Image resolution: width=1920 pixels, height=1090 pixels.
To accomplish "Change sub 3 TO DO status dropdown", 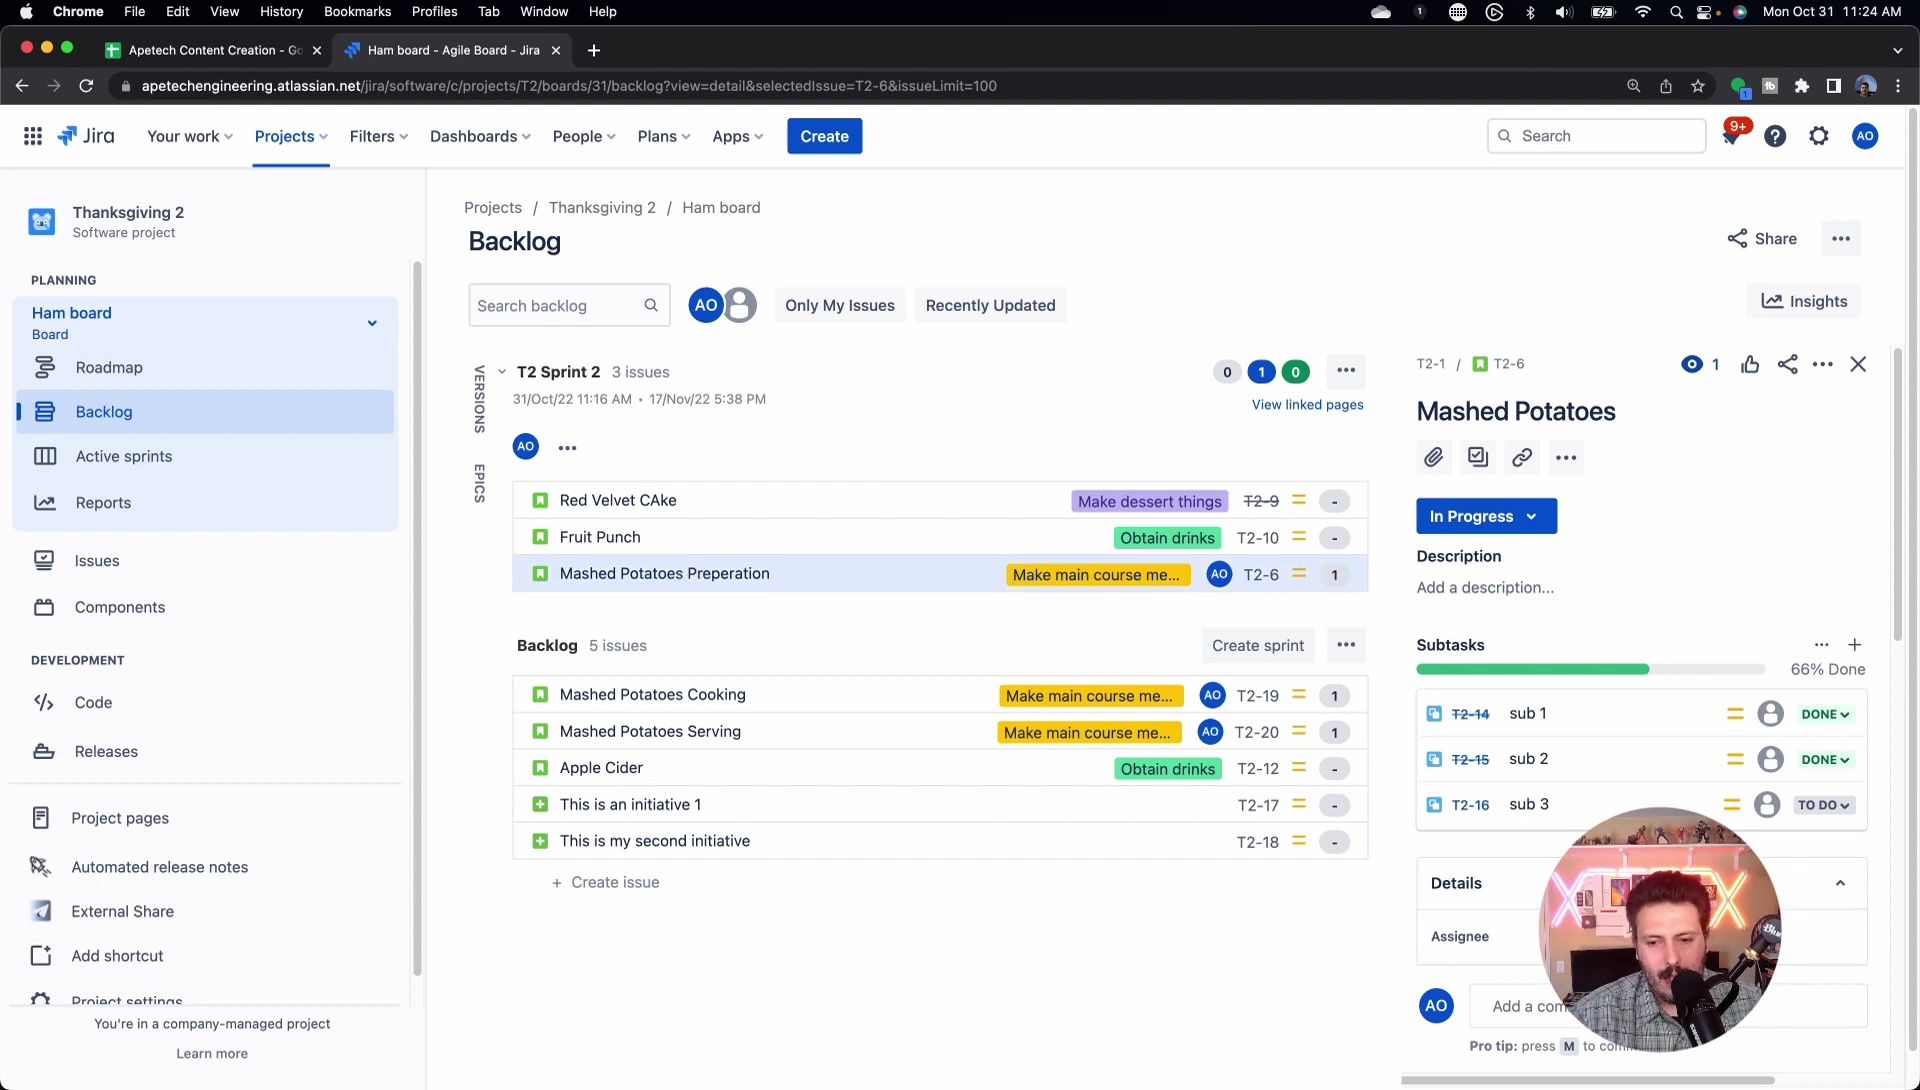I will pos(1824,806).
